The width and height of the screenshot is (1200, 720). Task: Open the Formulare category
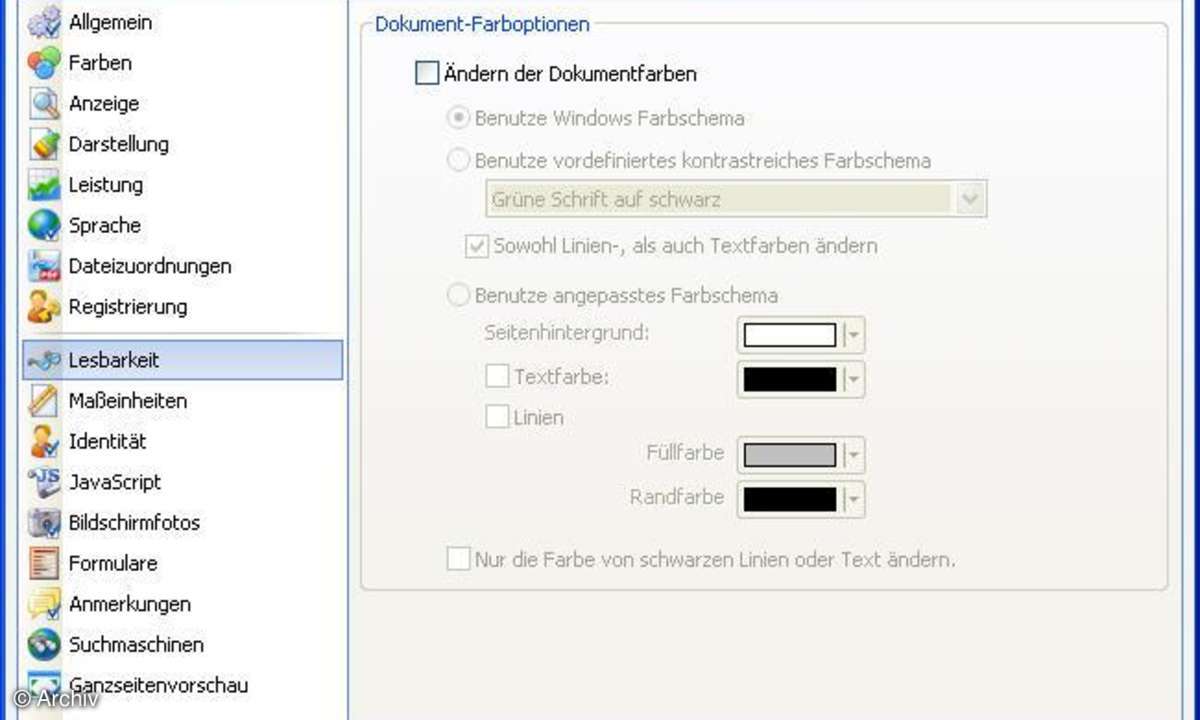click(113, 563)
